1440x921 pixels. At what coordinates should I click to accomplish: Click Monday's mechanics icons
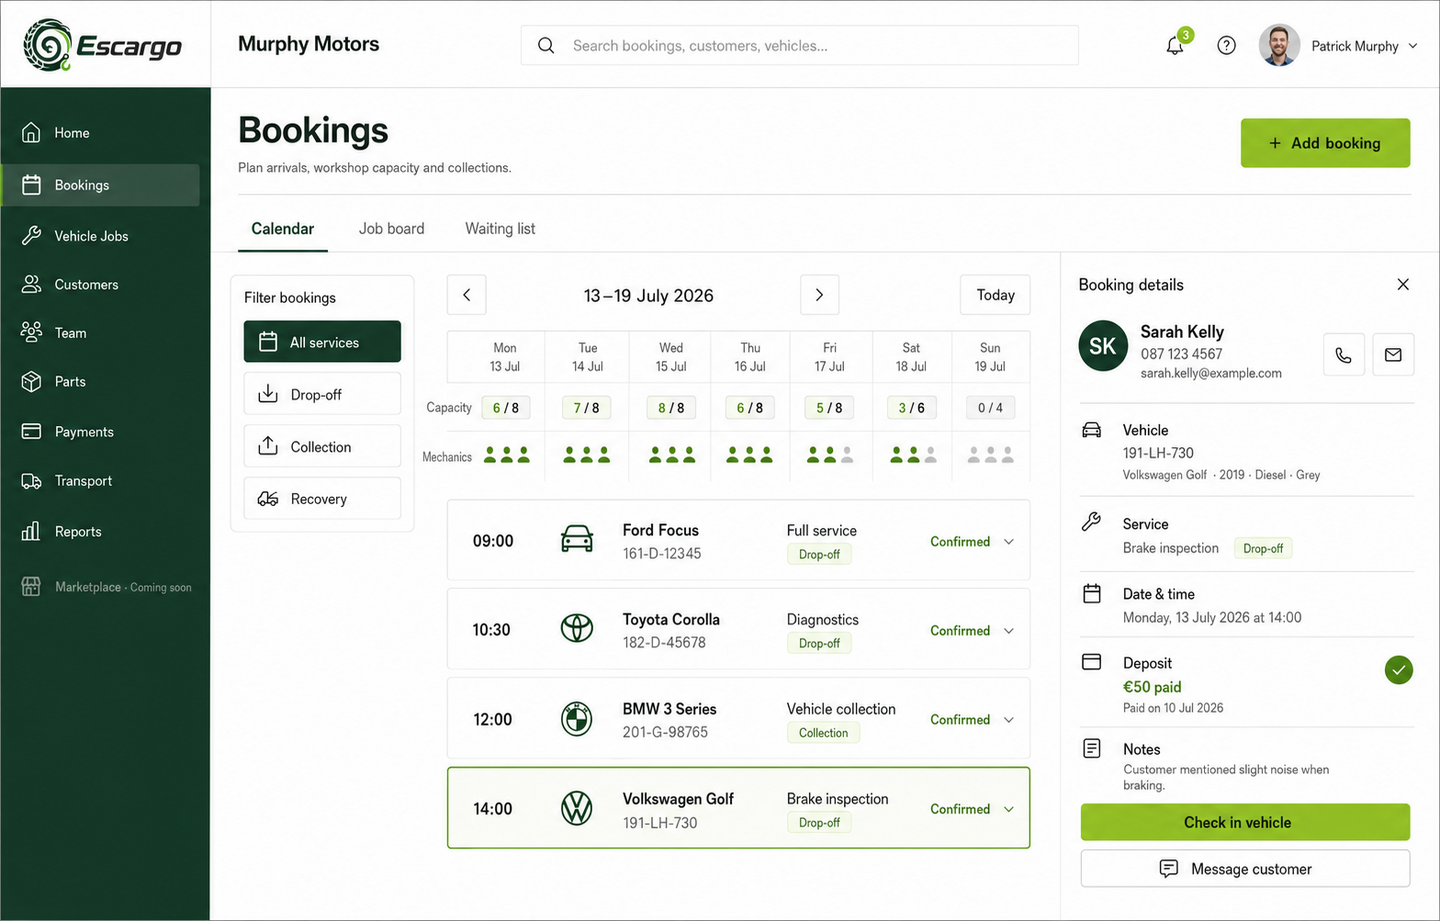507,455
